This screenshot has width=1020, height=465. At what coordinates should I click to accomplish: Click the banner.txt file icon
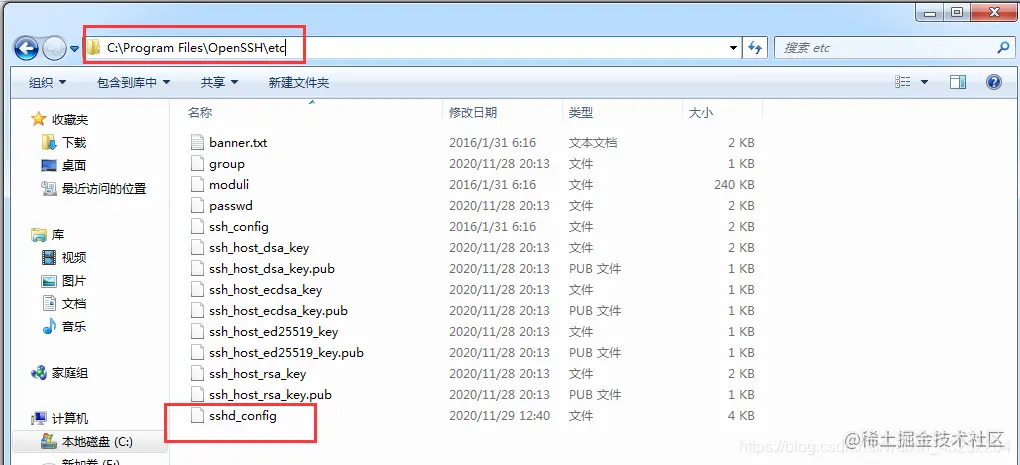point(197,142)
